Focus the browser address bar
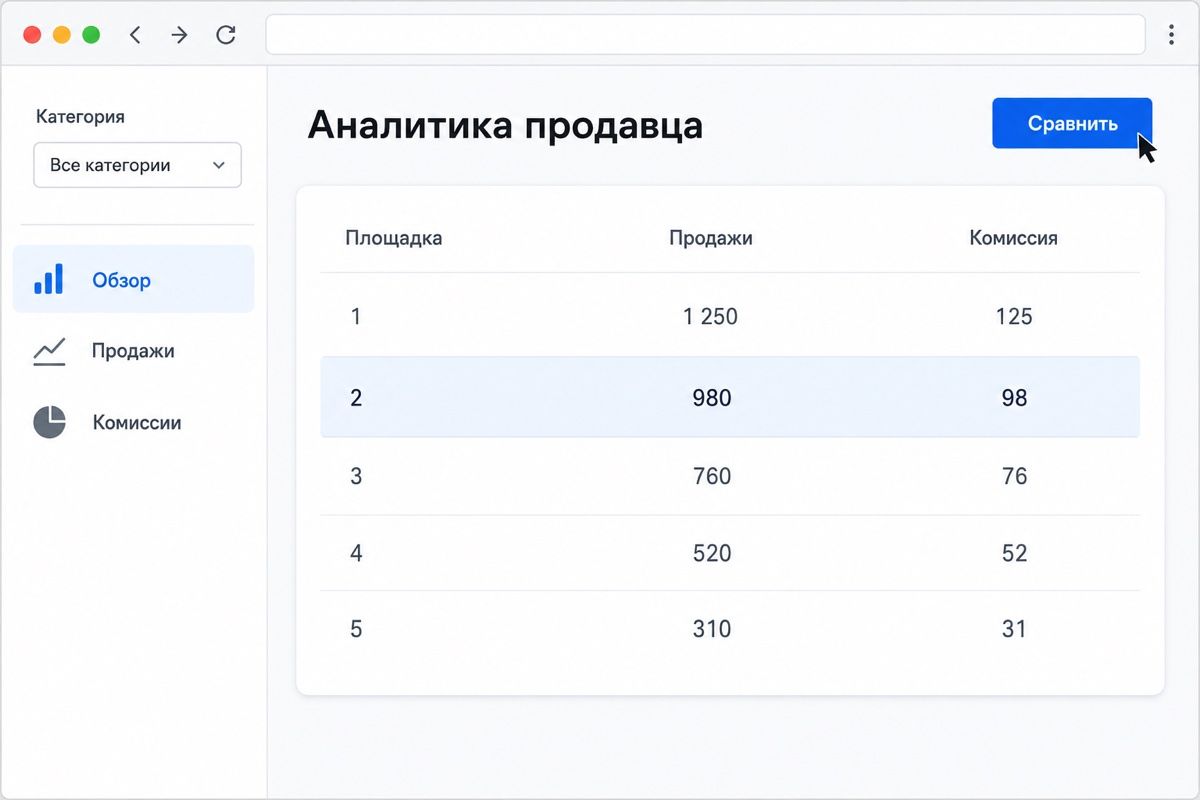 click(x=705, y=35)
